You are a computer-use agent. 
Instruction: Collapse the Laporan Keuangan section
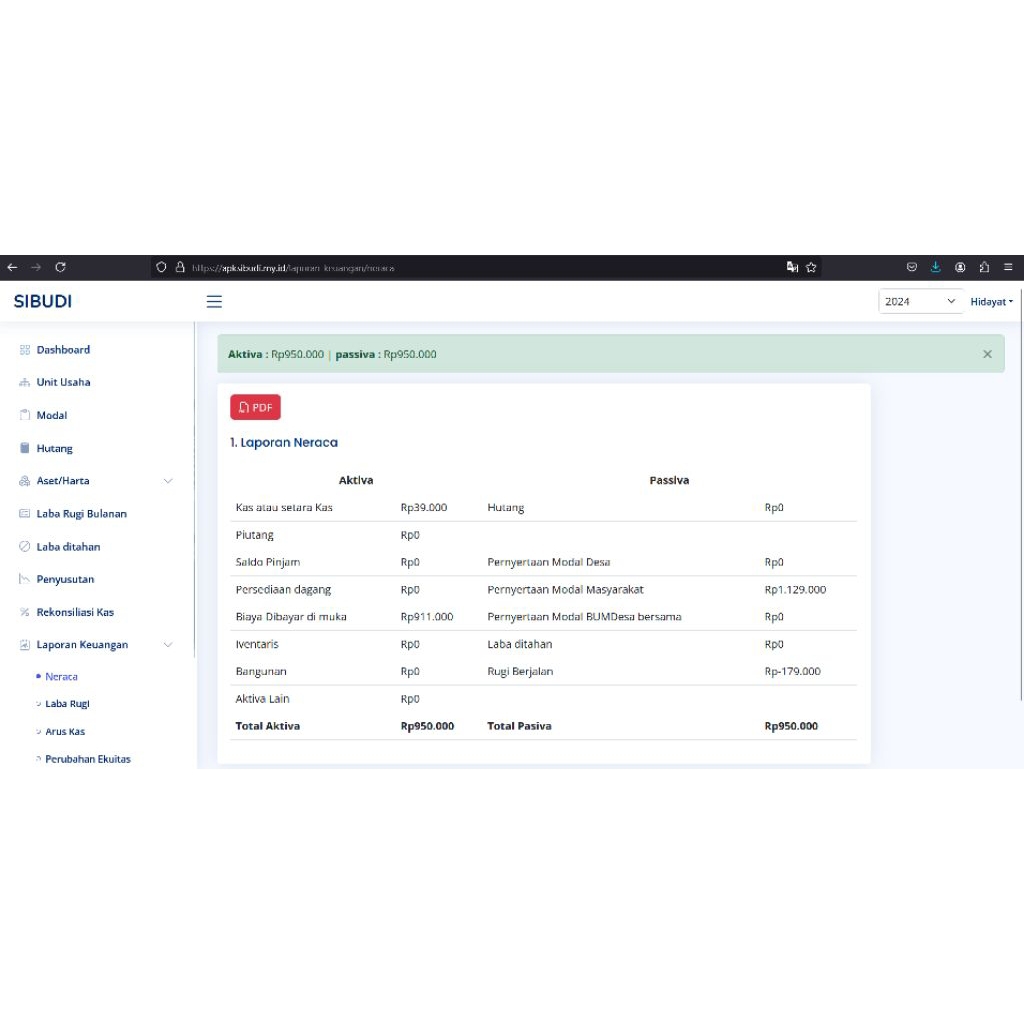pyautogui.click(x=168, y=644)
